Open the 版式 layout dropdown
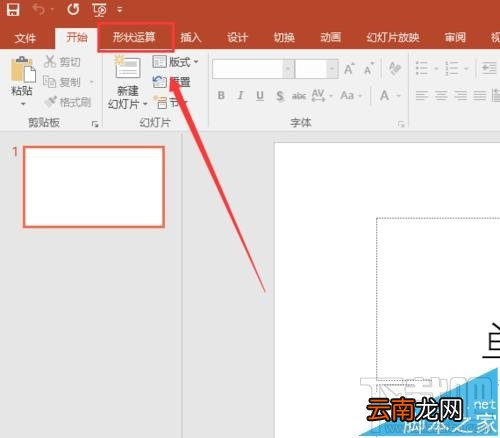Screen dimensions: 500x438 coord(175,62)
